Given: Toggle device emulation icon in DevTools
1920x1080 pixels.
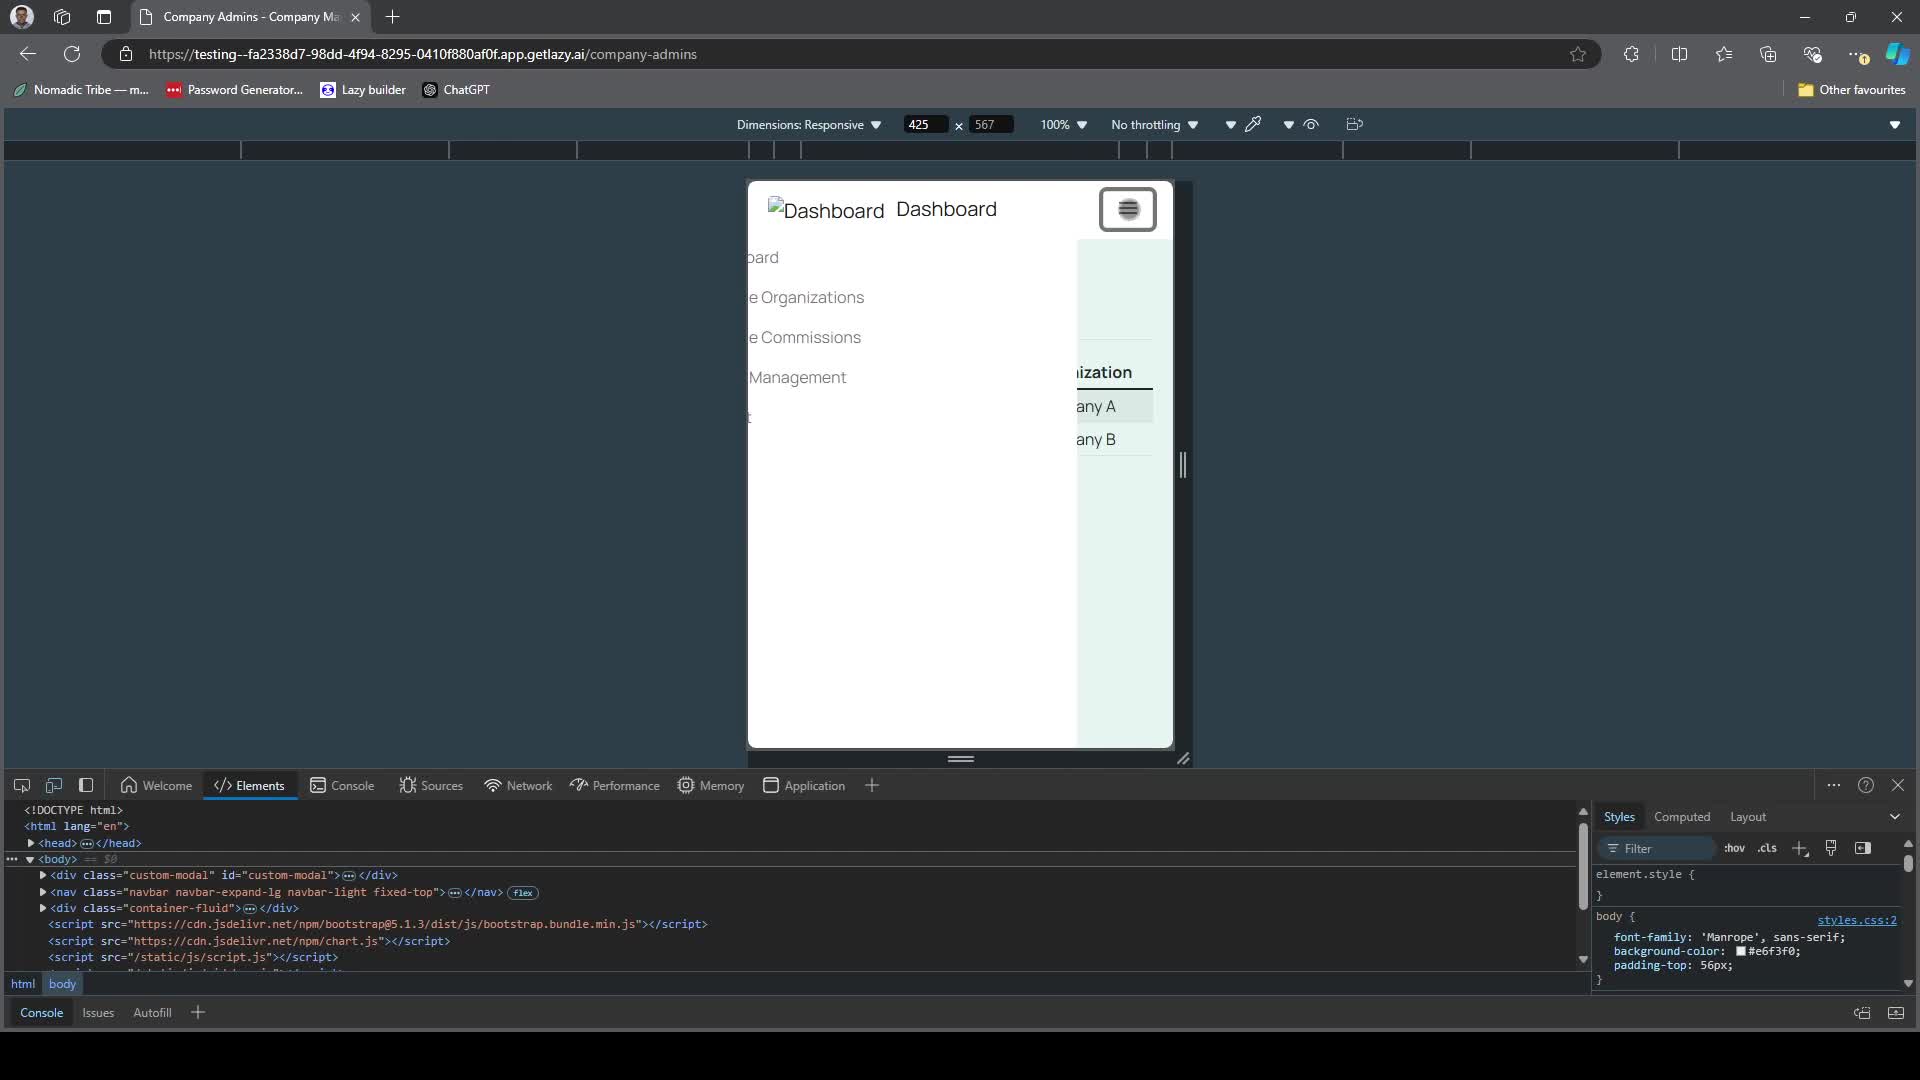Looking at the screenshot, I should pyautogui.click(x=54, y=786).
